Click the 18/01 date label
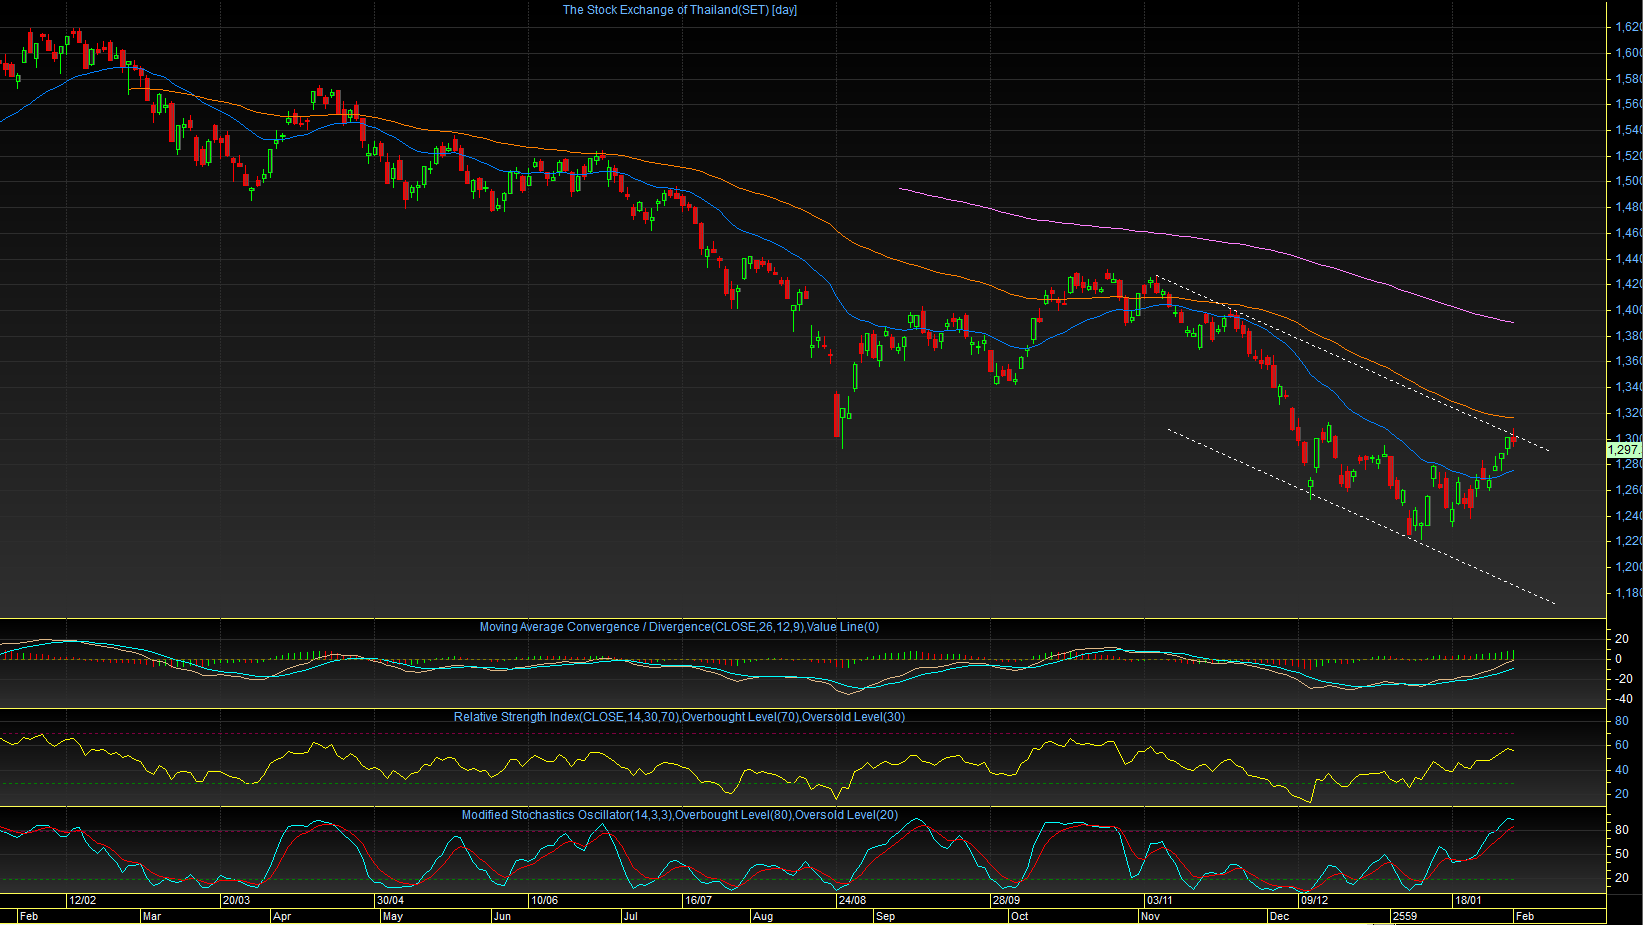Image resolution: width=1643 pixels, height=925 pixels. (1468, 900)
